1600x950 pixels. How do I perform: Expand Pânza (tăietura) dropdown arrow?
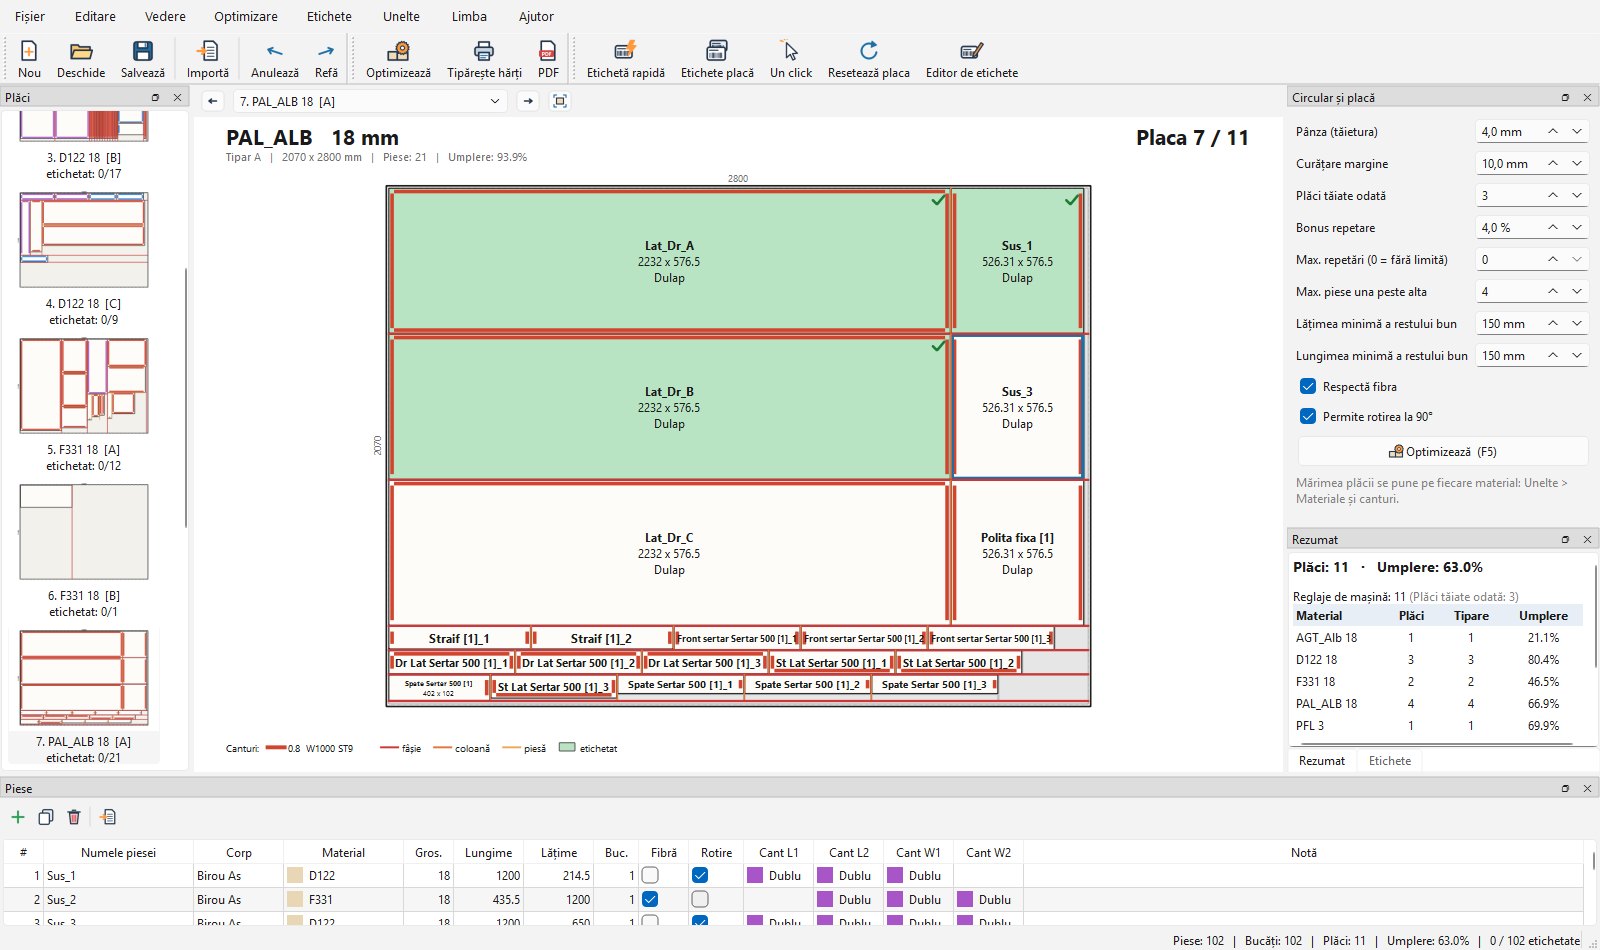point(1577,131)
